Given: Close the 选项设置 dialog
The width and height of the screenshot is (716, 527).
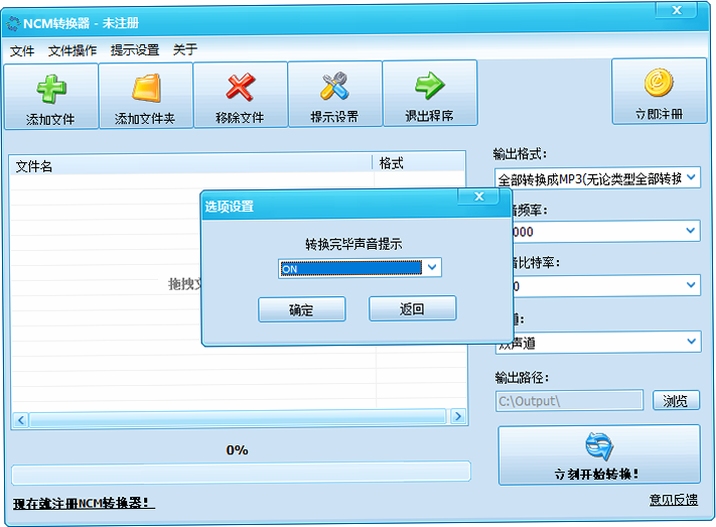Looking at the screenshot, I should (479, 197).
